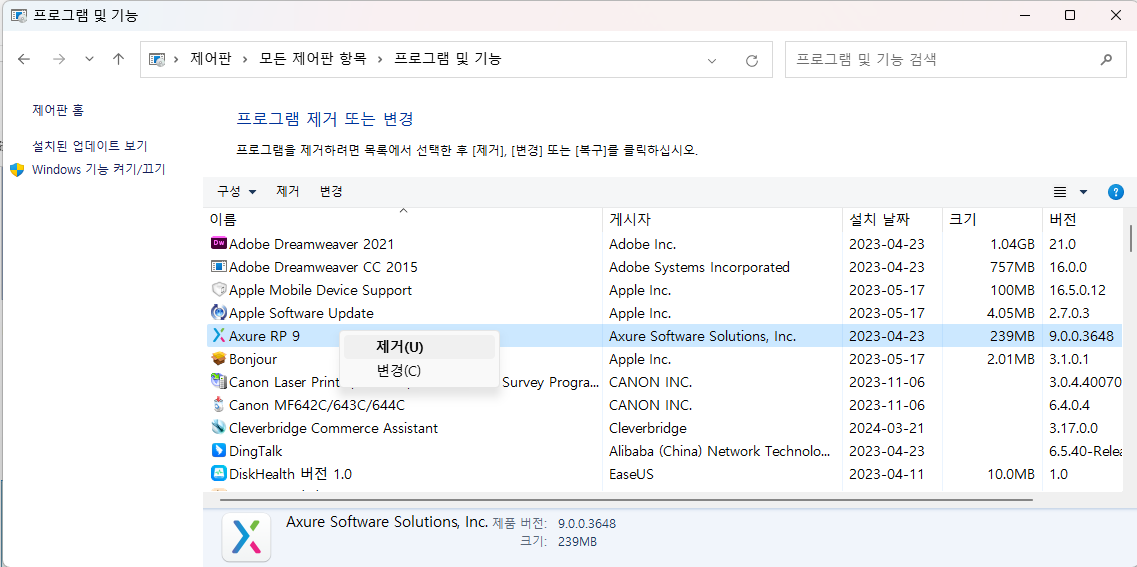The image size is (1137, 567).
Task: Select the Canon MF642C/643C/644C row
Action: click(x=663, y=405)
